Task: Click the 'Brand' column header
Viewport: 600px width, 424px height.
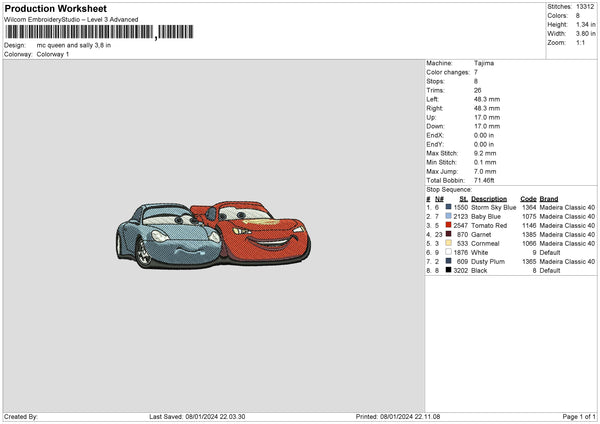Action: tap(549, 199)
